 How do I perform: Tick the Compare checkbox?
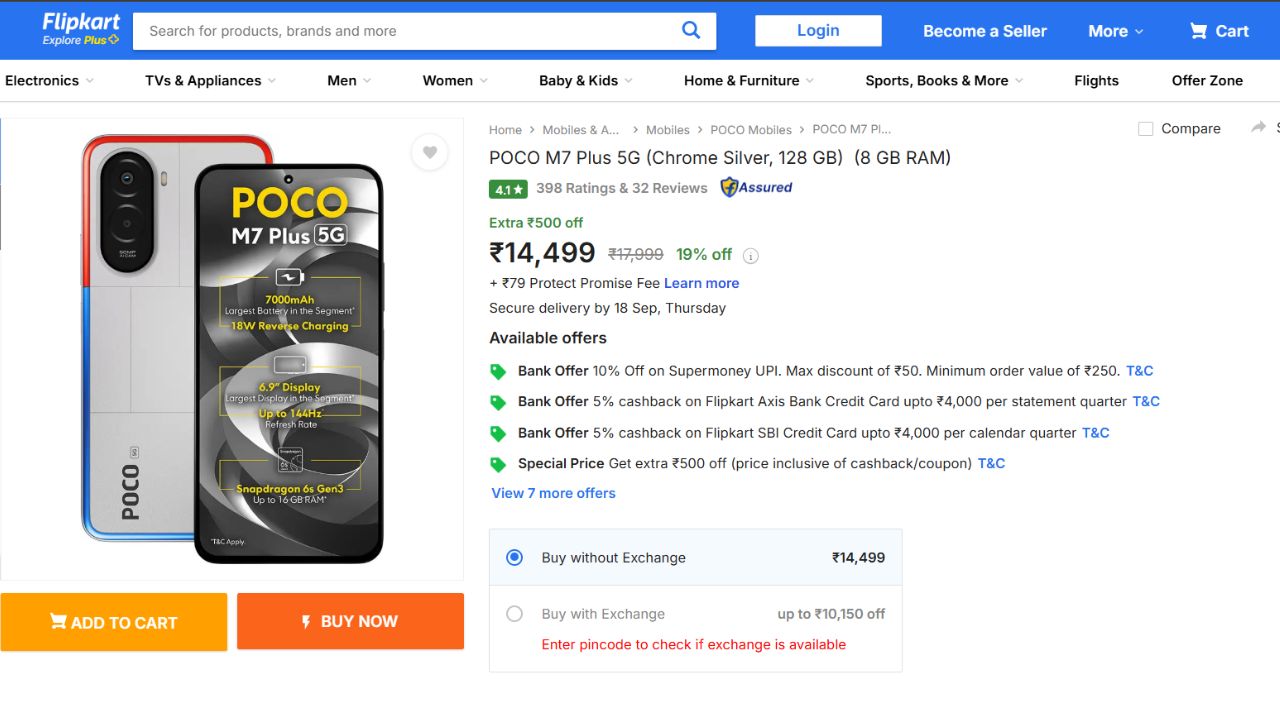[x=1146, y=129]
